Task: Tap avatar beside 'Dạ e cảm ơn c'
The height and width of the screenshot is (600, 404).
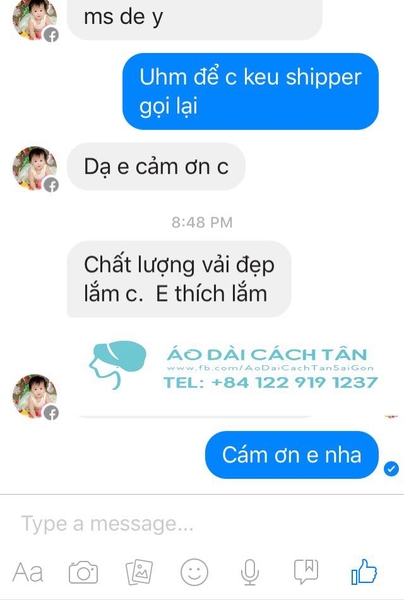Action: click(35, 168)
